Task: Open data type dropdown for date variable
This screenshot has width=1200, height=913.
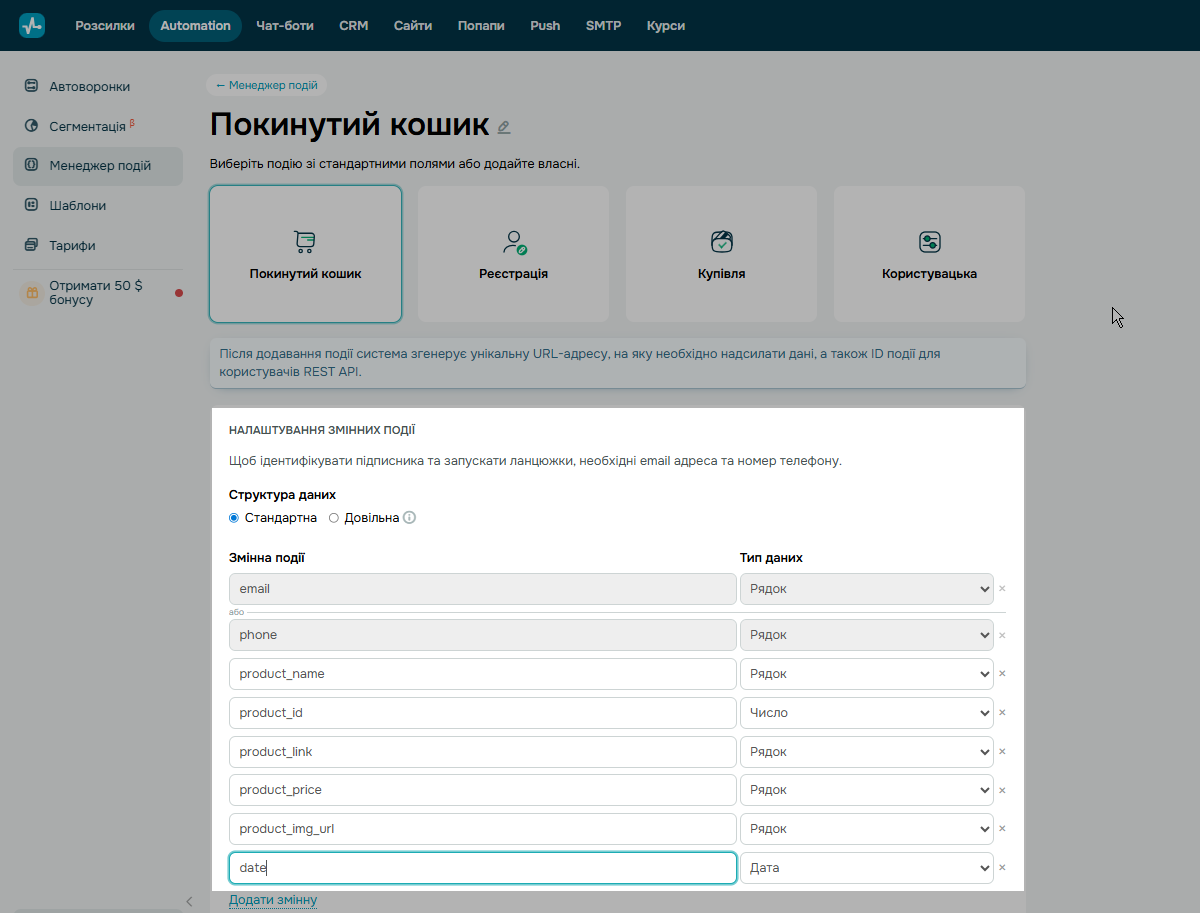Action: (866, 868)
